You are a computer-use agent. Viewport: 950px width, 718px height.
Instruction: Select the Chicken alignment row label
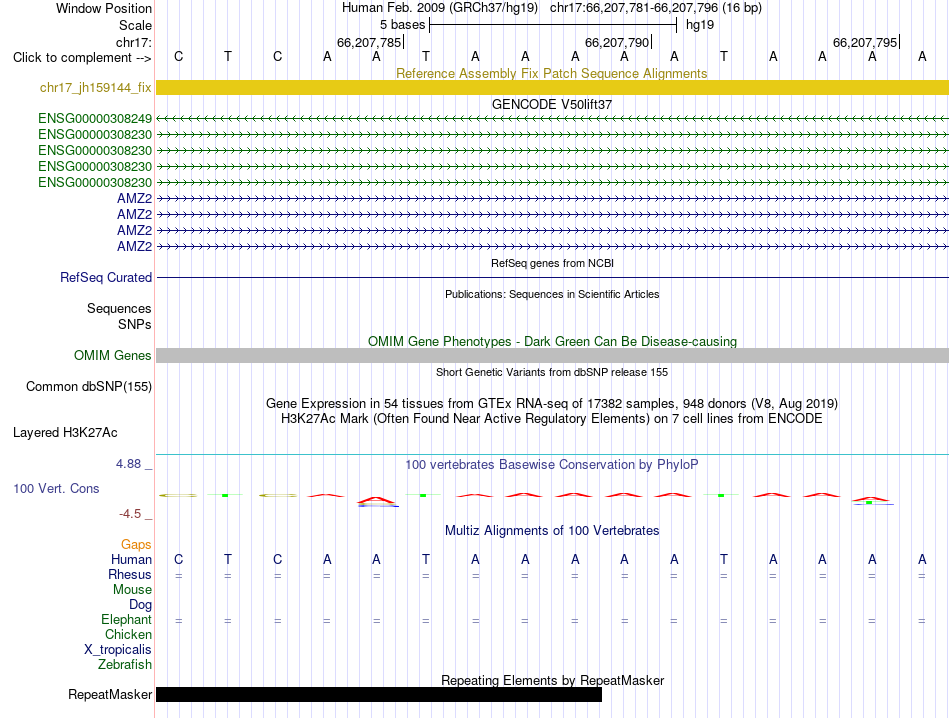(x=128, y=634)
